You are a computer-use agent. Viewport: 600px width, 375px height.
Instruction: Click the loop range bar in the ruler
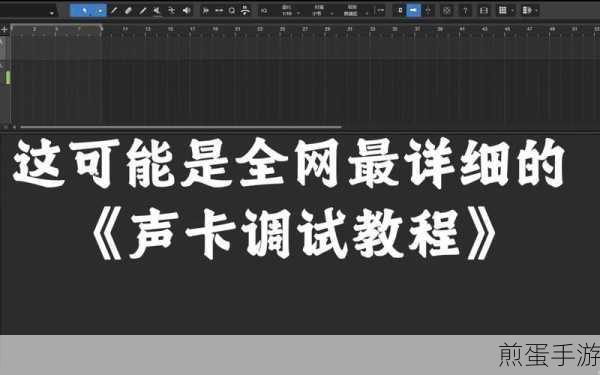point(56,26)
